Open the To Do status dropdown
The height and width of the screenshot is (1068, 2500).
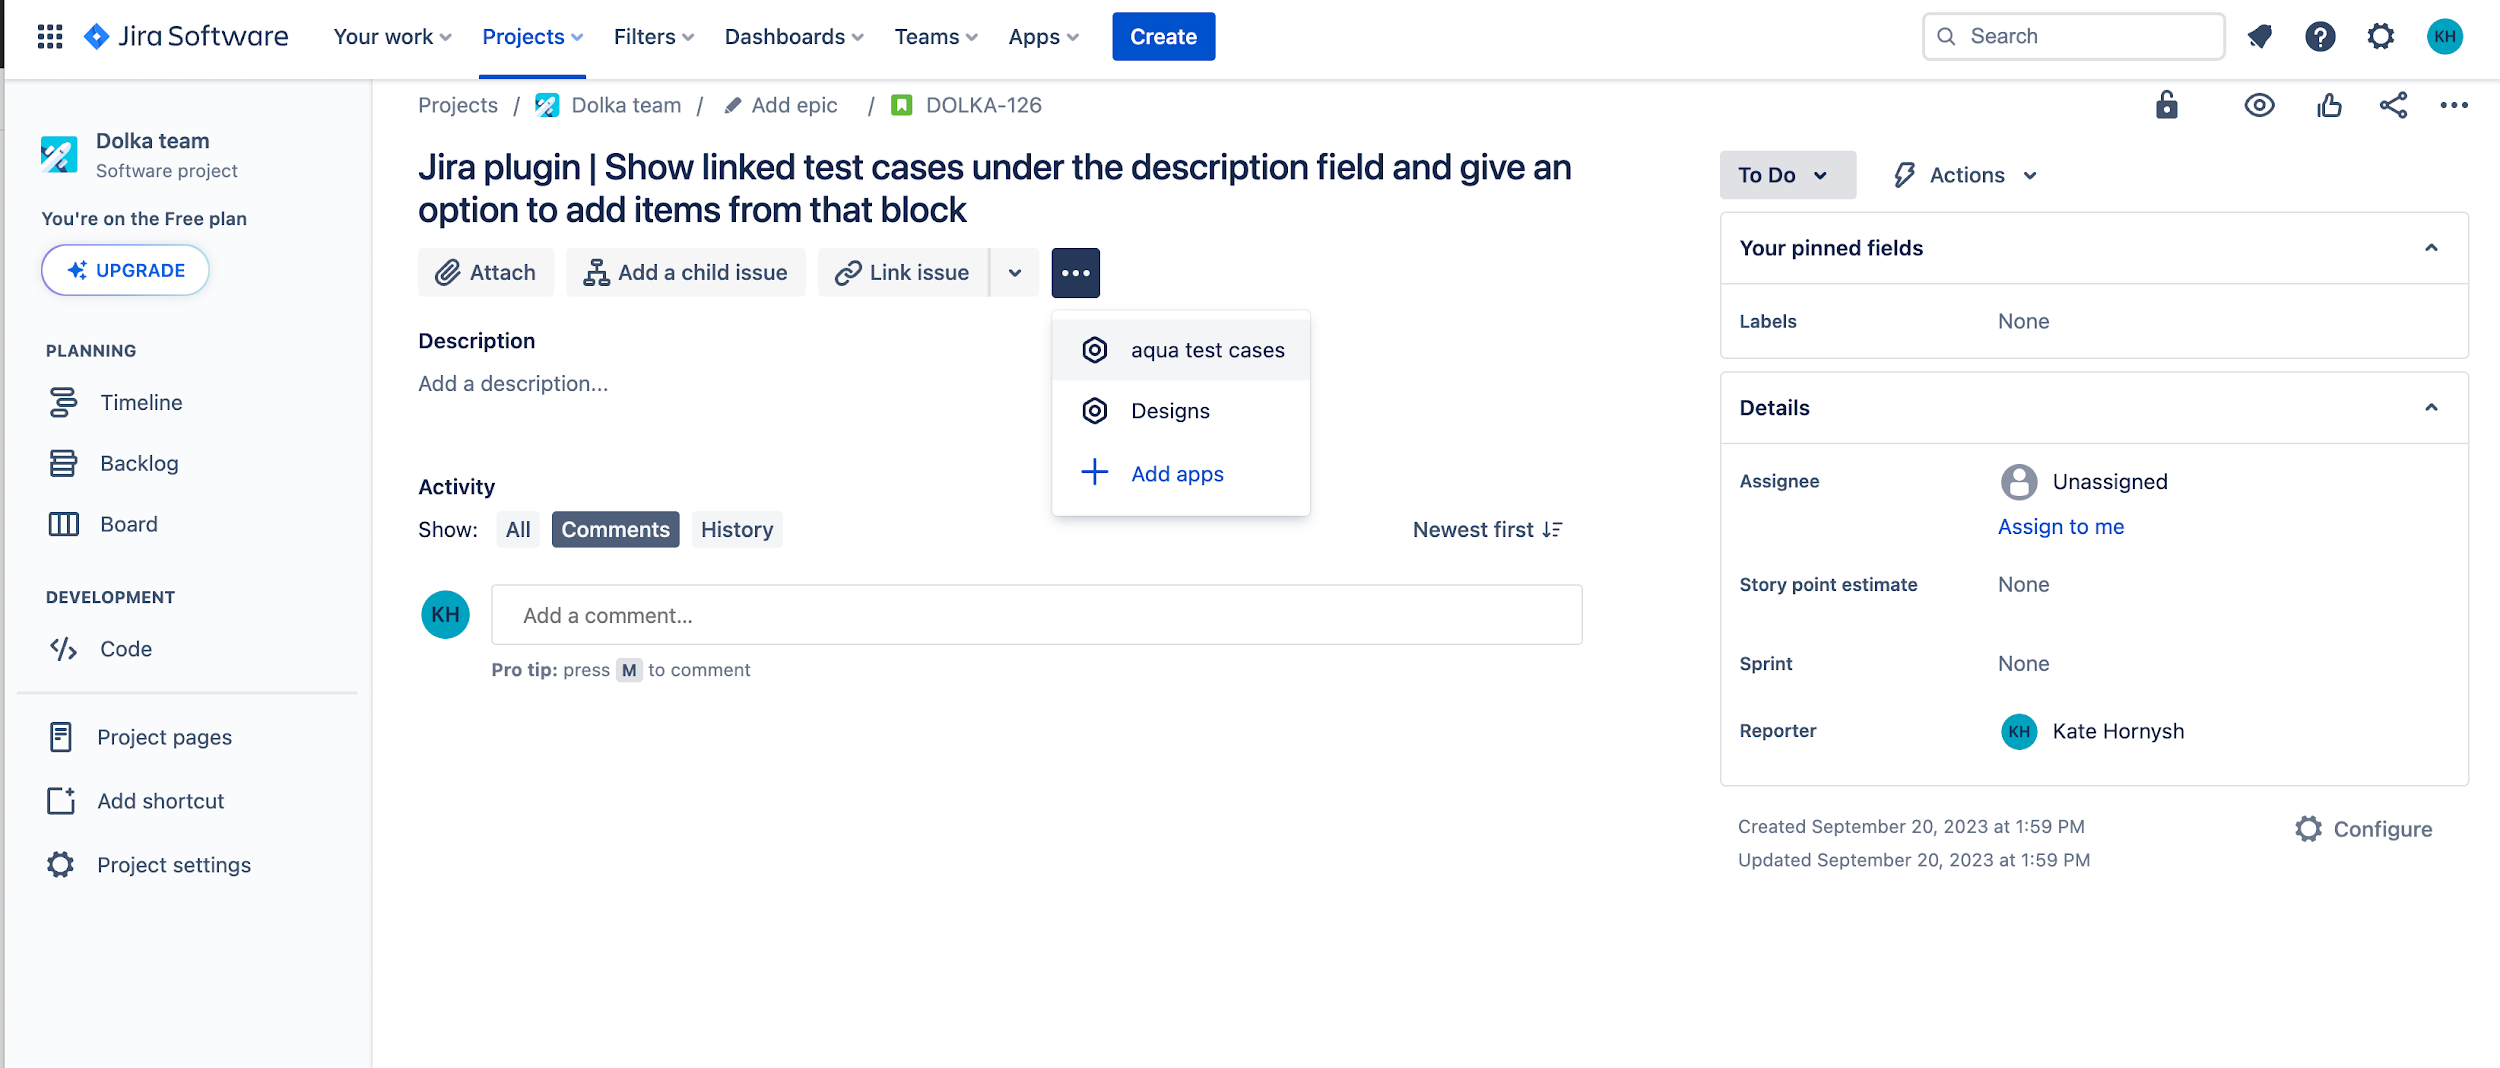(1786, 175)
